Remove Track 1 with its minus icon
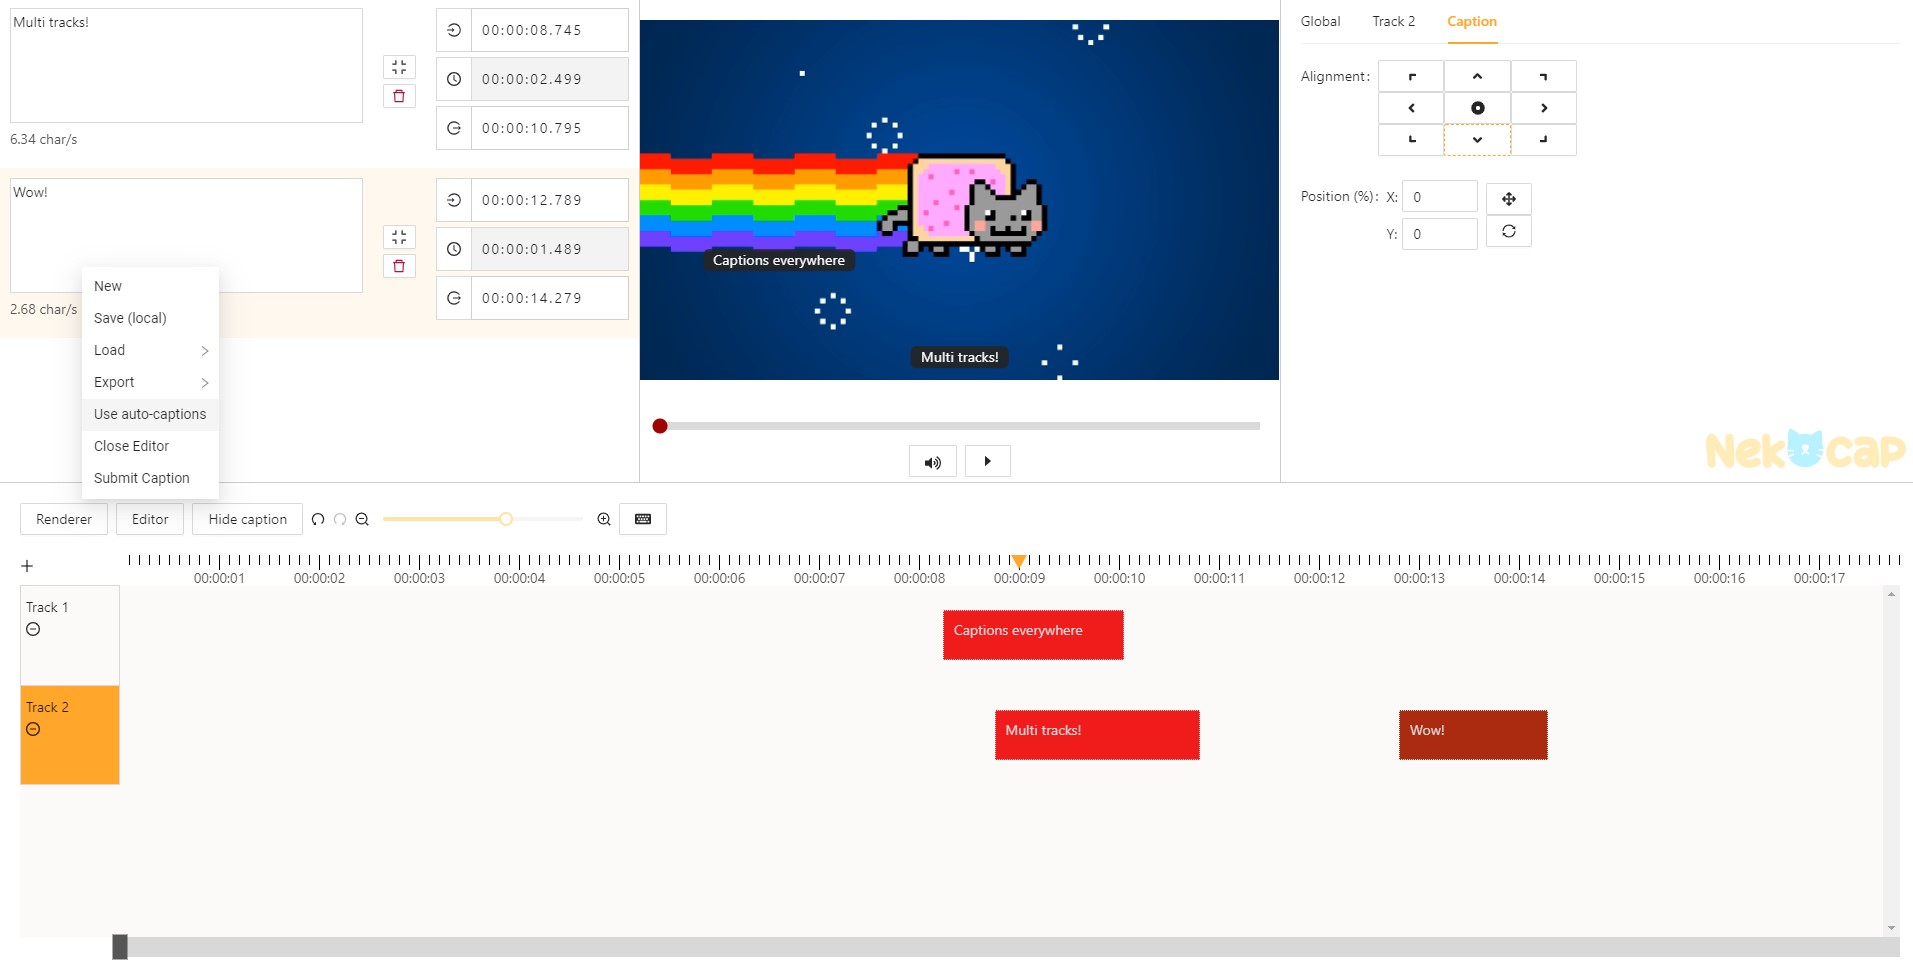 [33, 629]
